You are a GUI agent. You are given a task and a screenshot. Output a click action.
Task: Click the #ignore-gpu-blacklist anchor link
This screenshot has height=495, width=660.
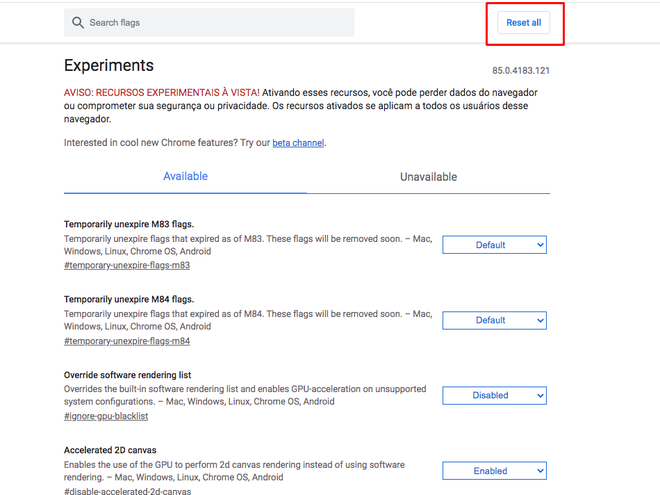[106, 416]
